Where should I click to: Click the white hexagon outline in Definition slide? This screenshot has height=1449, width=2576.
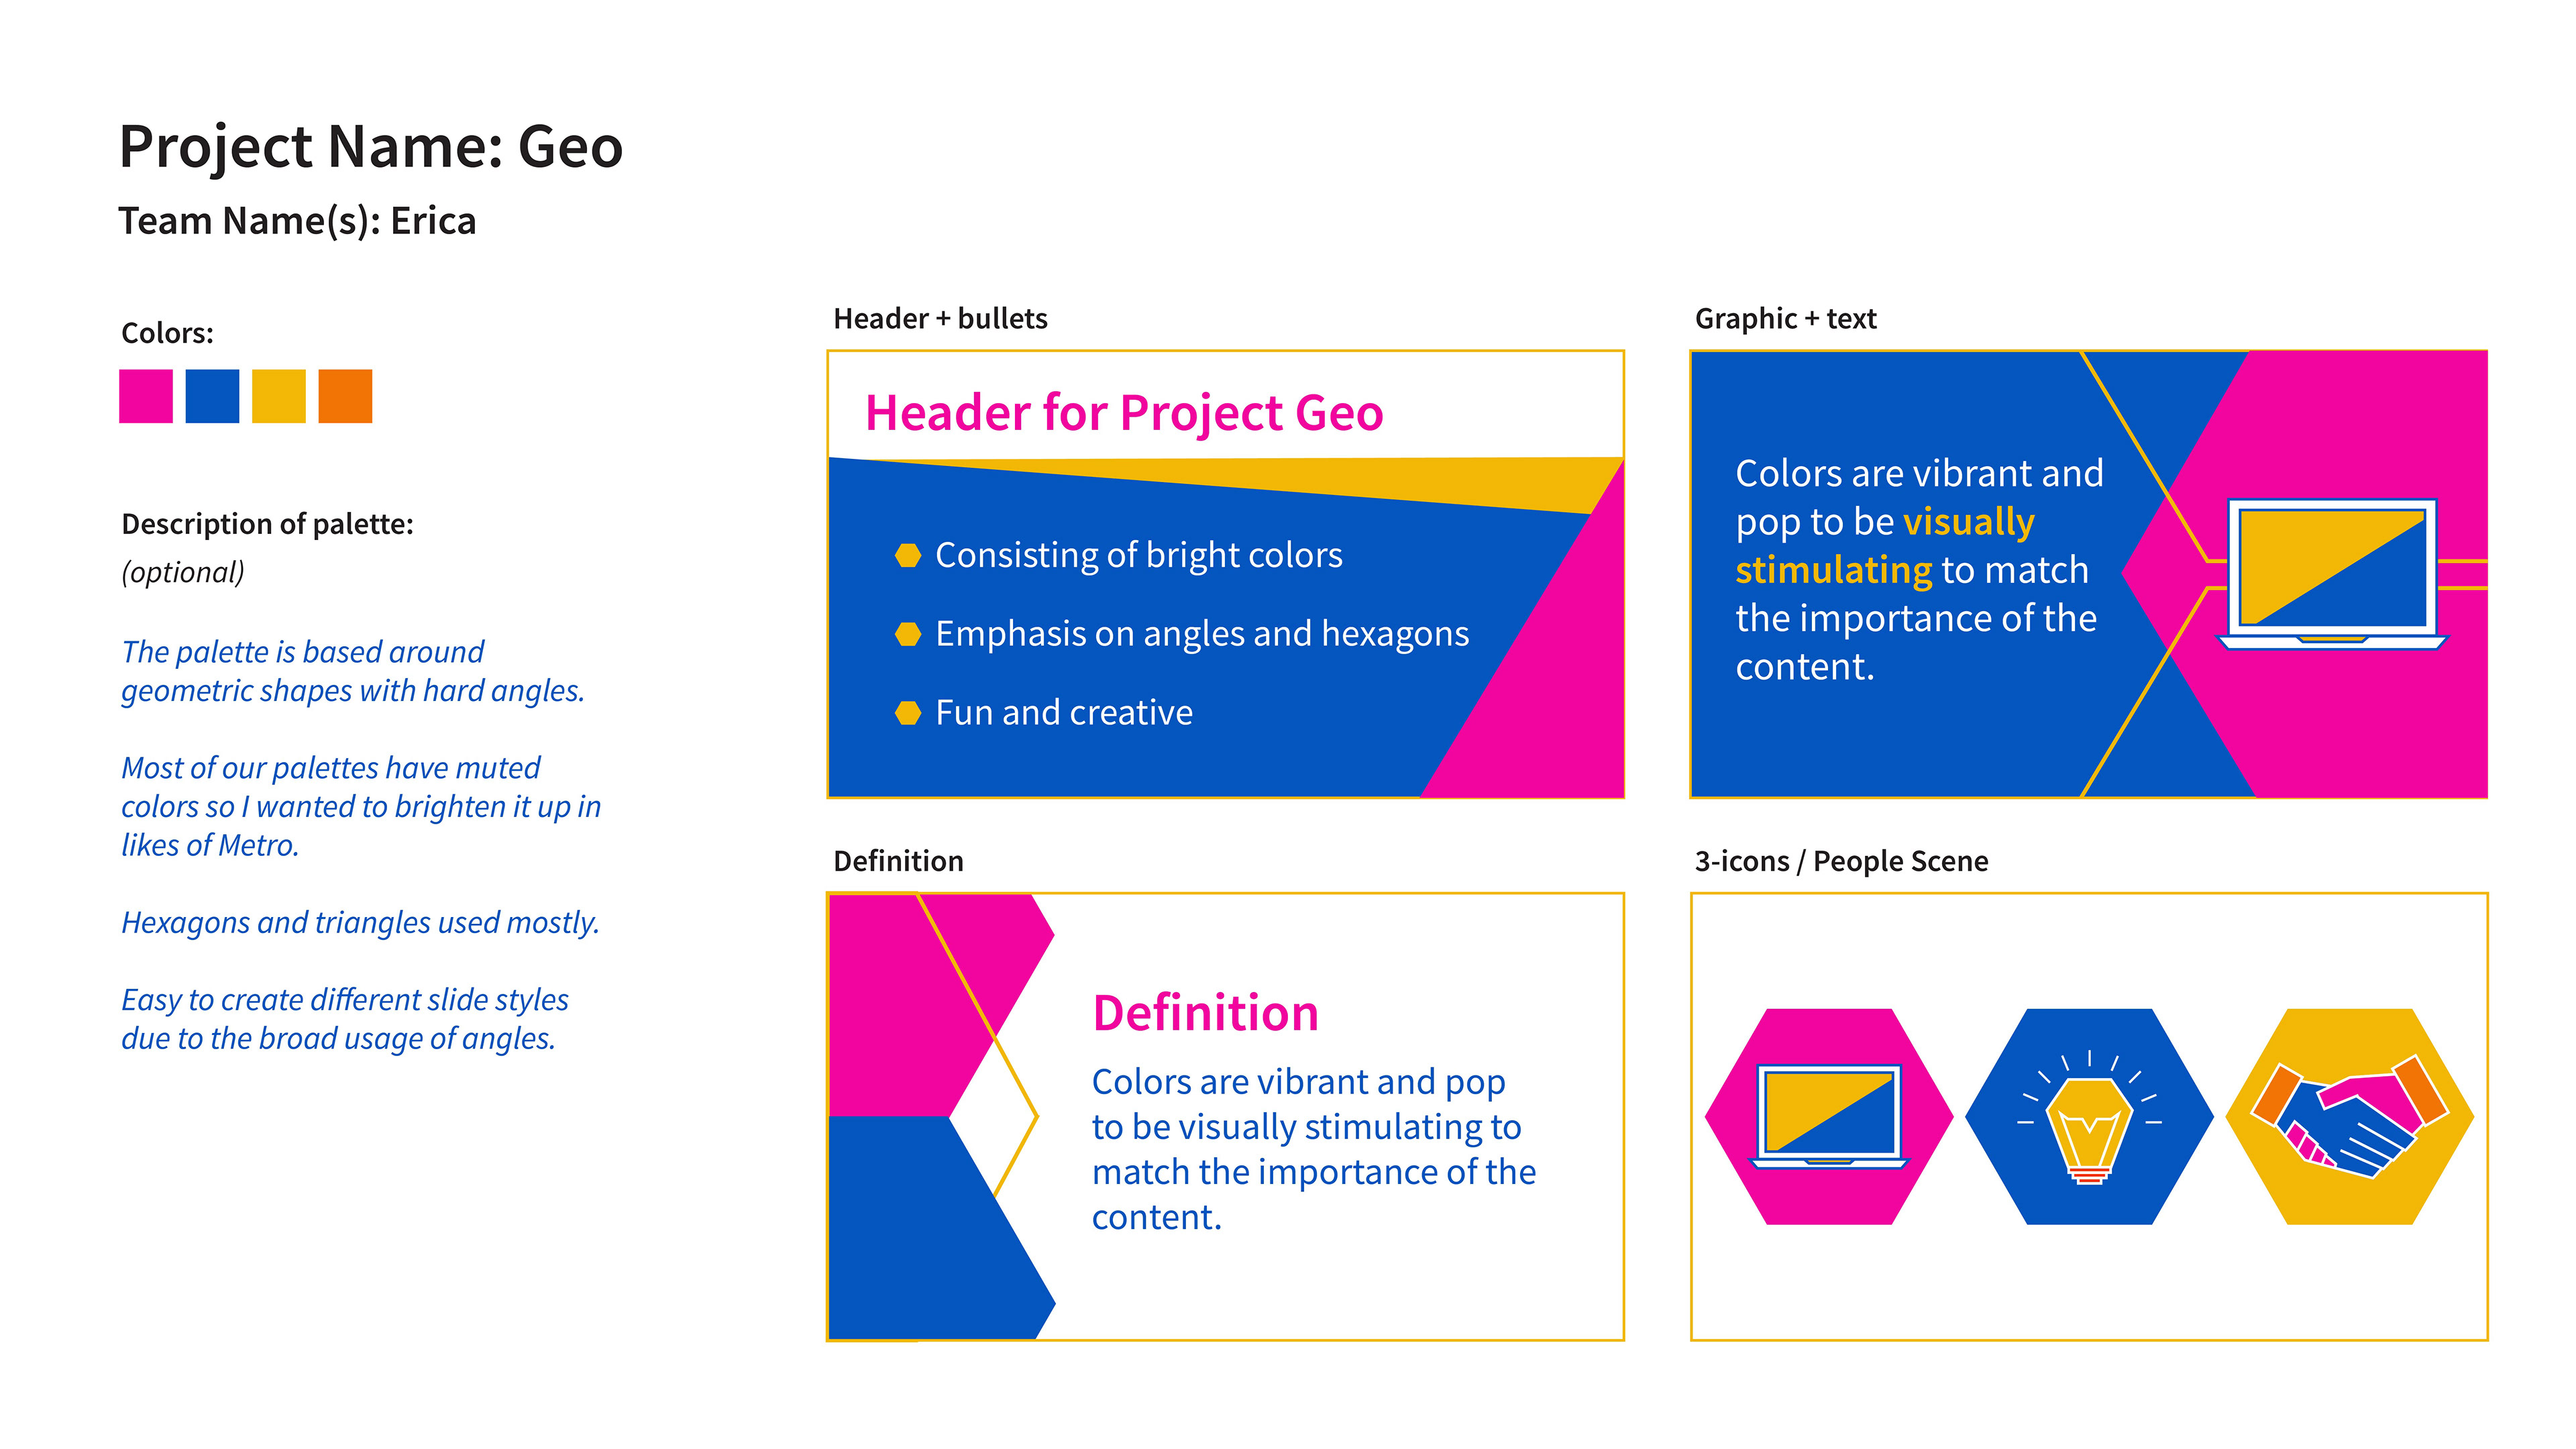point(993,1116)
